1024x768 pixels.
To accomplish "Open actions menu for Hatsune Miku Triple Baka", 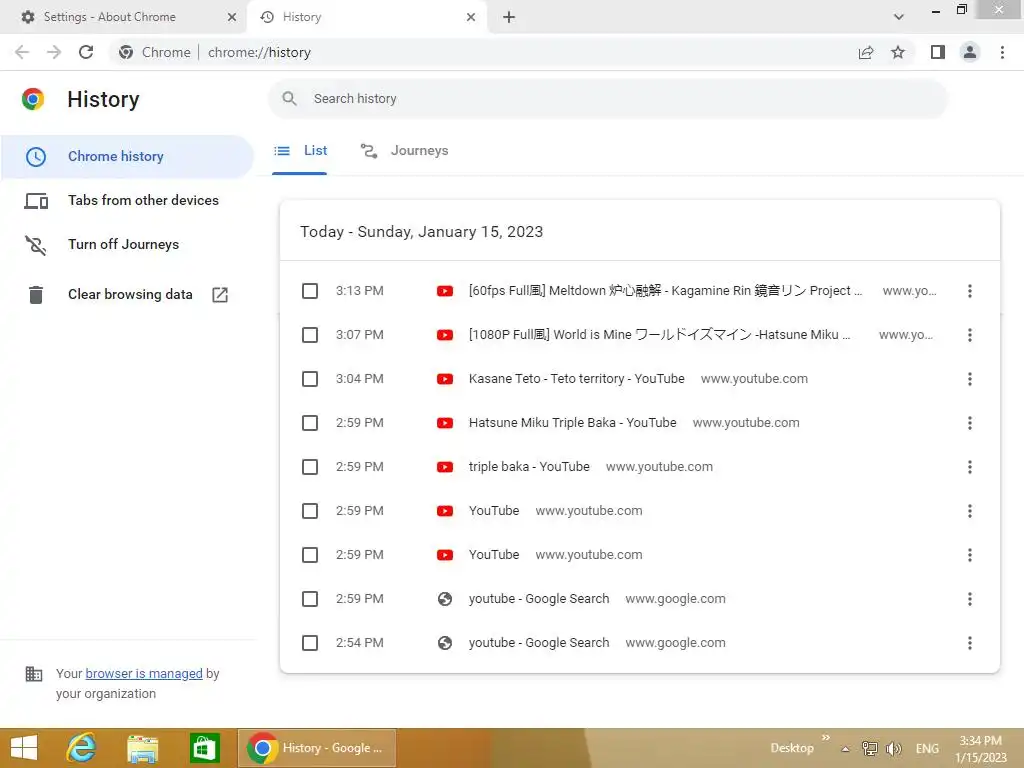I will click(x=970, y=423).
